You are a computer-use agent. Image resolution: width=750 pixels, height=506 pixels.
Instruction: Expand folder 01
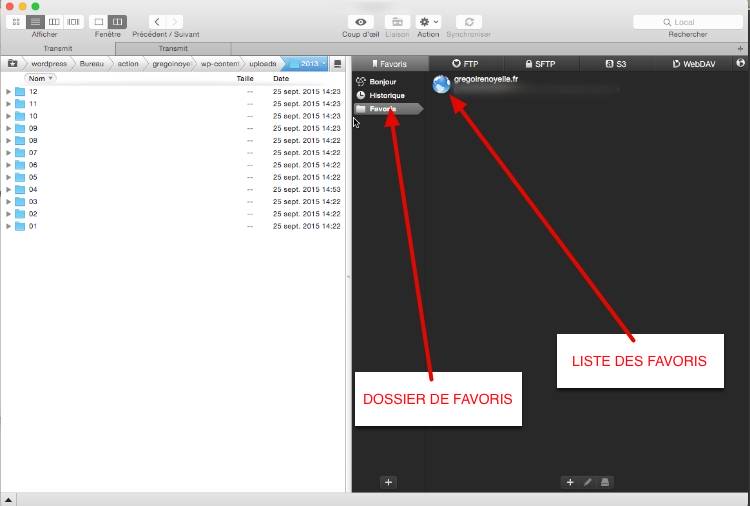tap(8, 226)
